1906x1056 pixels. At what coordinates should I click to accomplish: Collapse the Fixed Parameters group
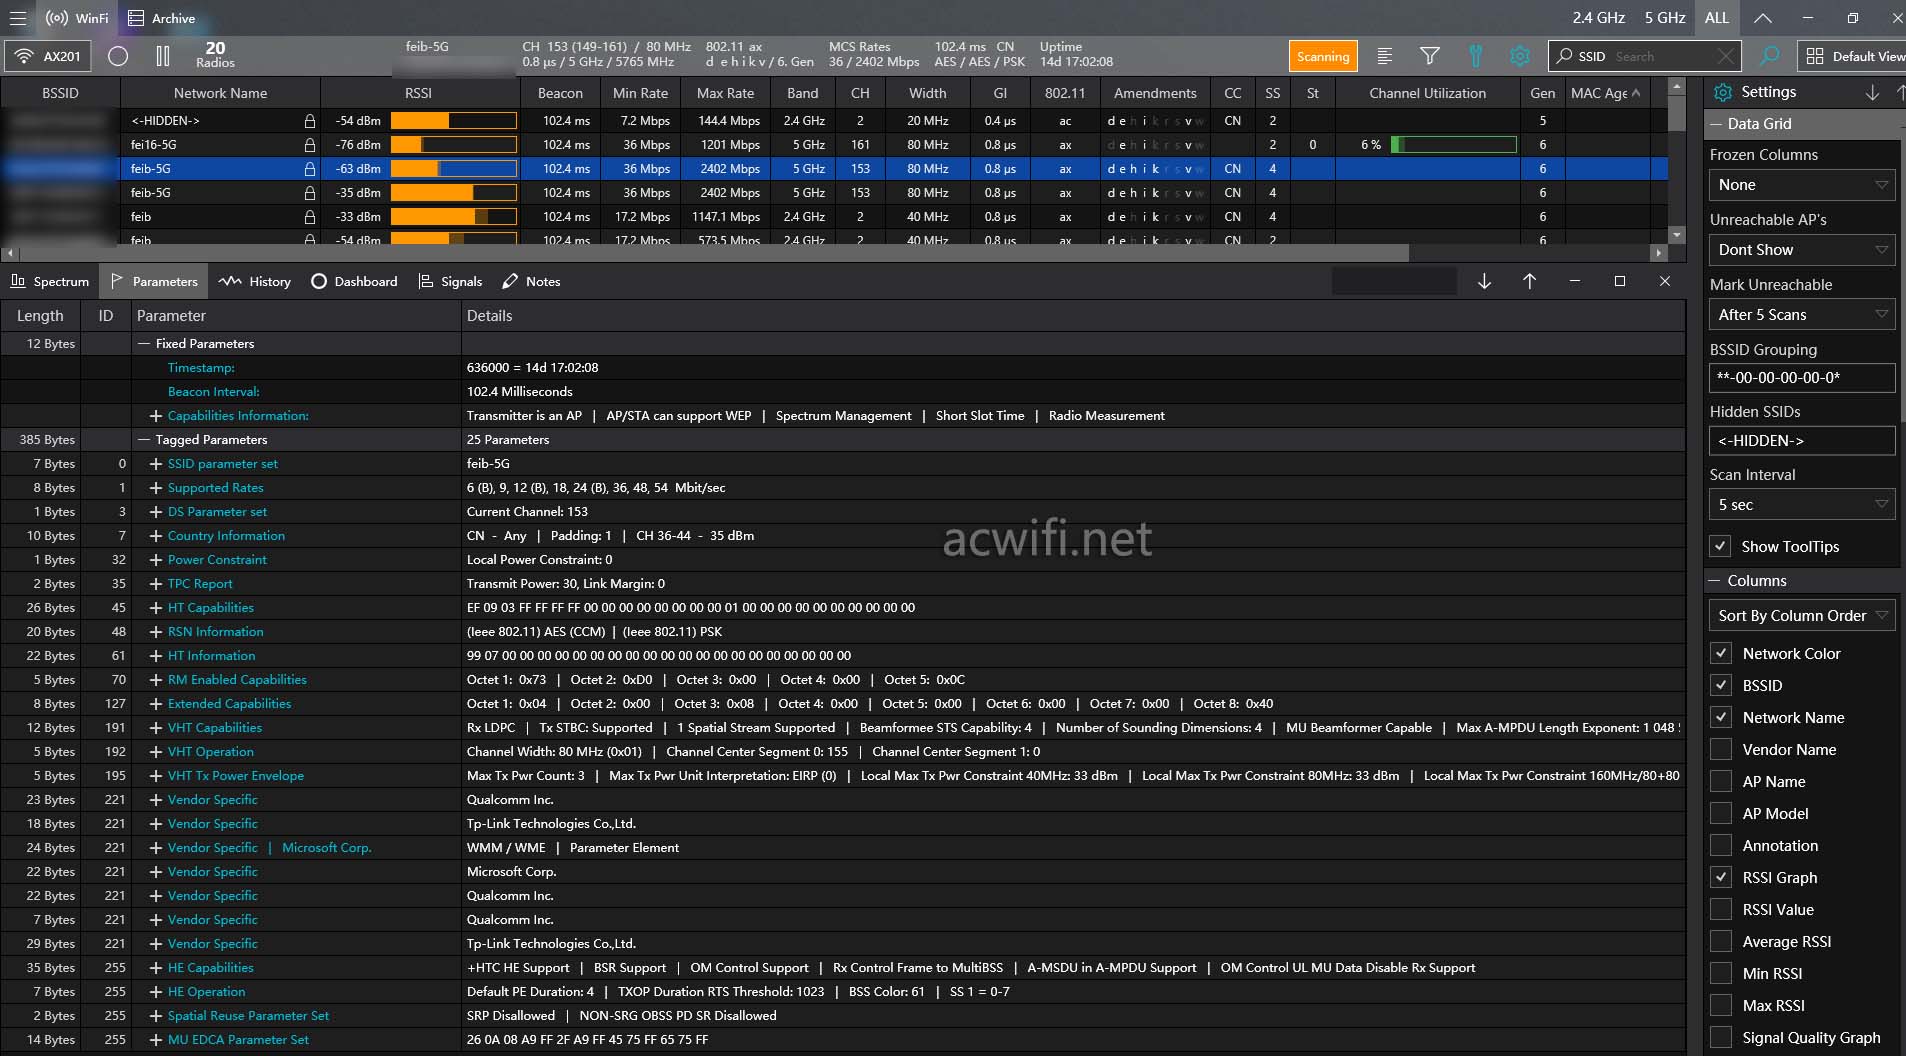144,343
